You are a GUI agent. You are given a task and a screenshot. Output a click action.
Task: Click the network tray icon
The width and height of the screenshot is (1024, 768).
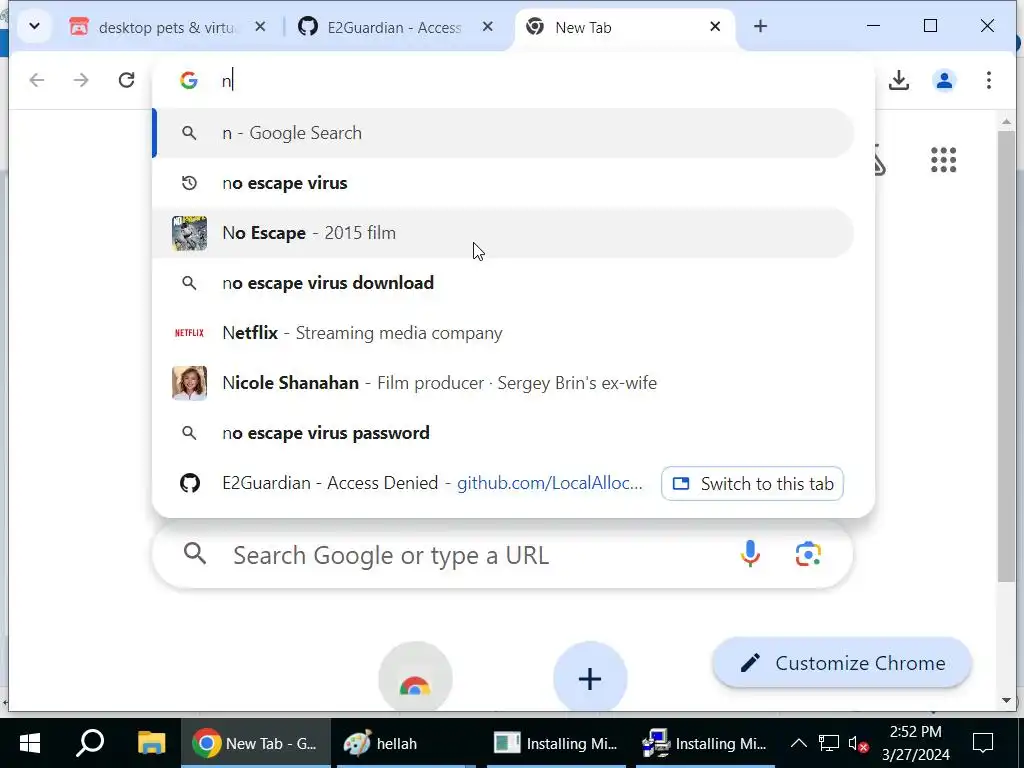click(x=829, y=743)
